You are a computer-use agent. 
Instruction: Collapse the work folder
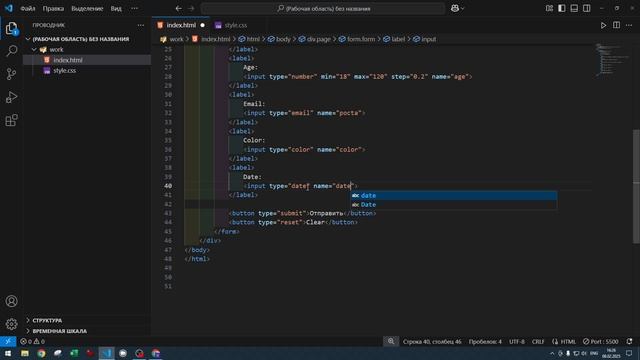pos(34,49)
